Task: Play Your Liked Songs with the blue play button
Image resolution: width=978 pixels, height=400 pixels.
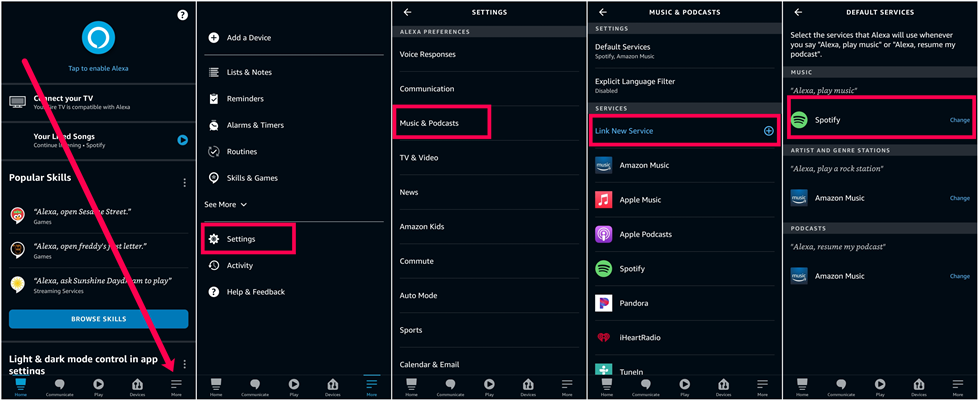Action: click(x=182, y=140)
